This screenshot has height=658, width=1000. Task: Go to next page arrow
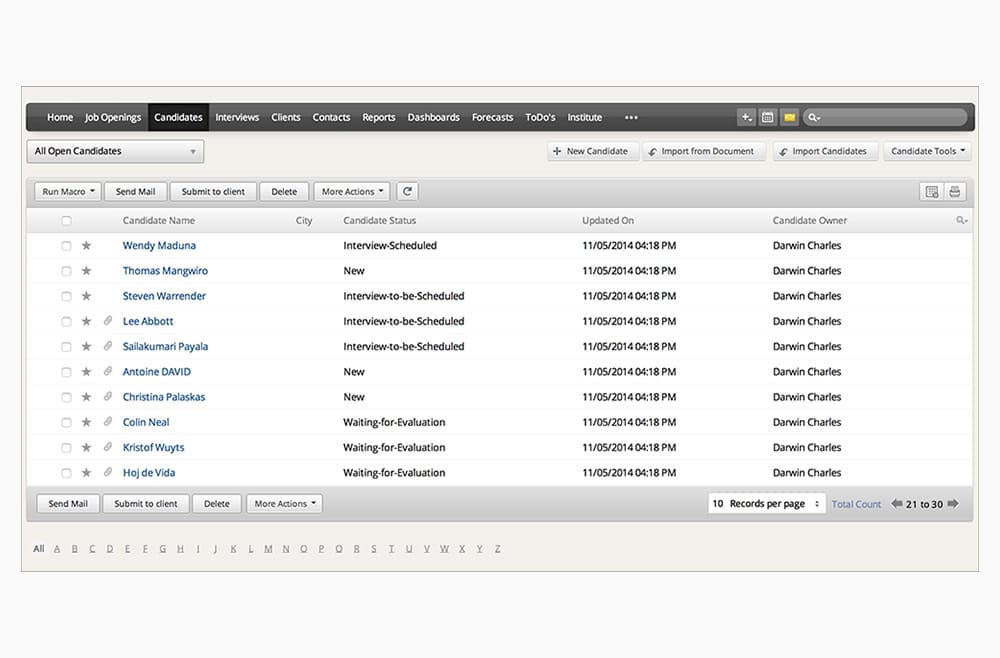click(x=953, y=504)
